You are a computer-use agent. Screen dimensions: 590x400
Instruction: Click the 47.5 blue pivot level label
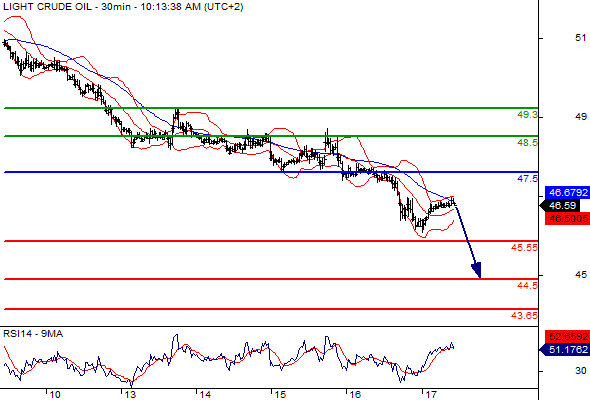click(x=527, y=179)
